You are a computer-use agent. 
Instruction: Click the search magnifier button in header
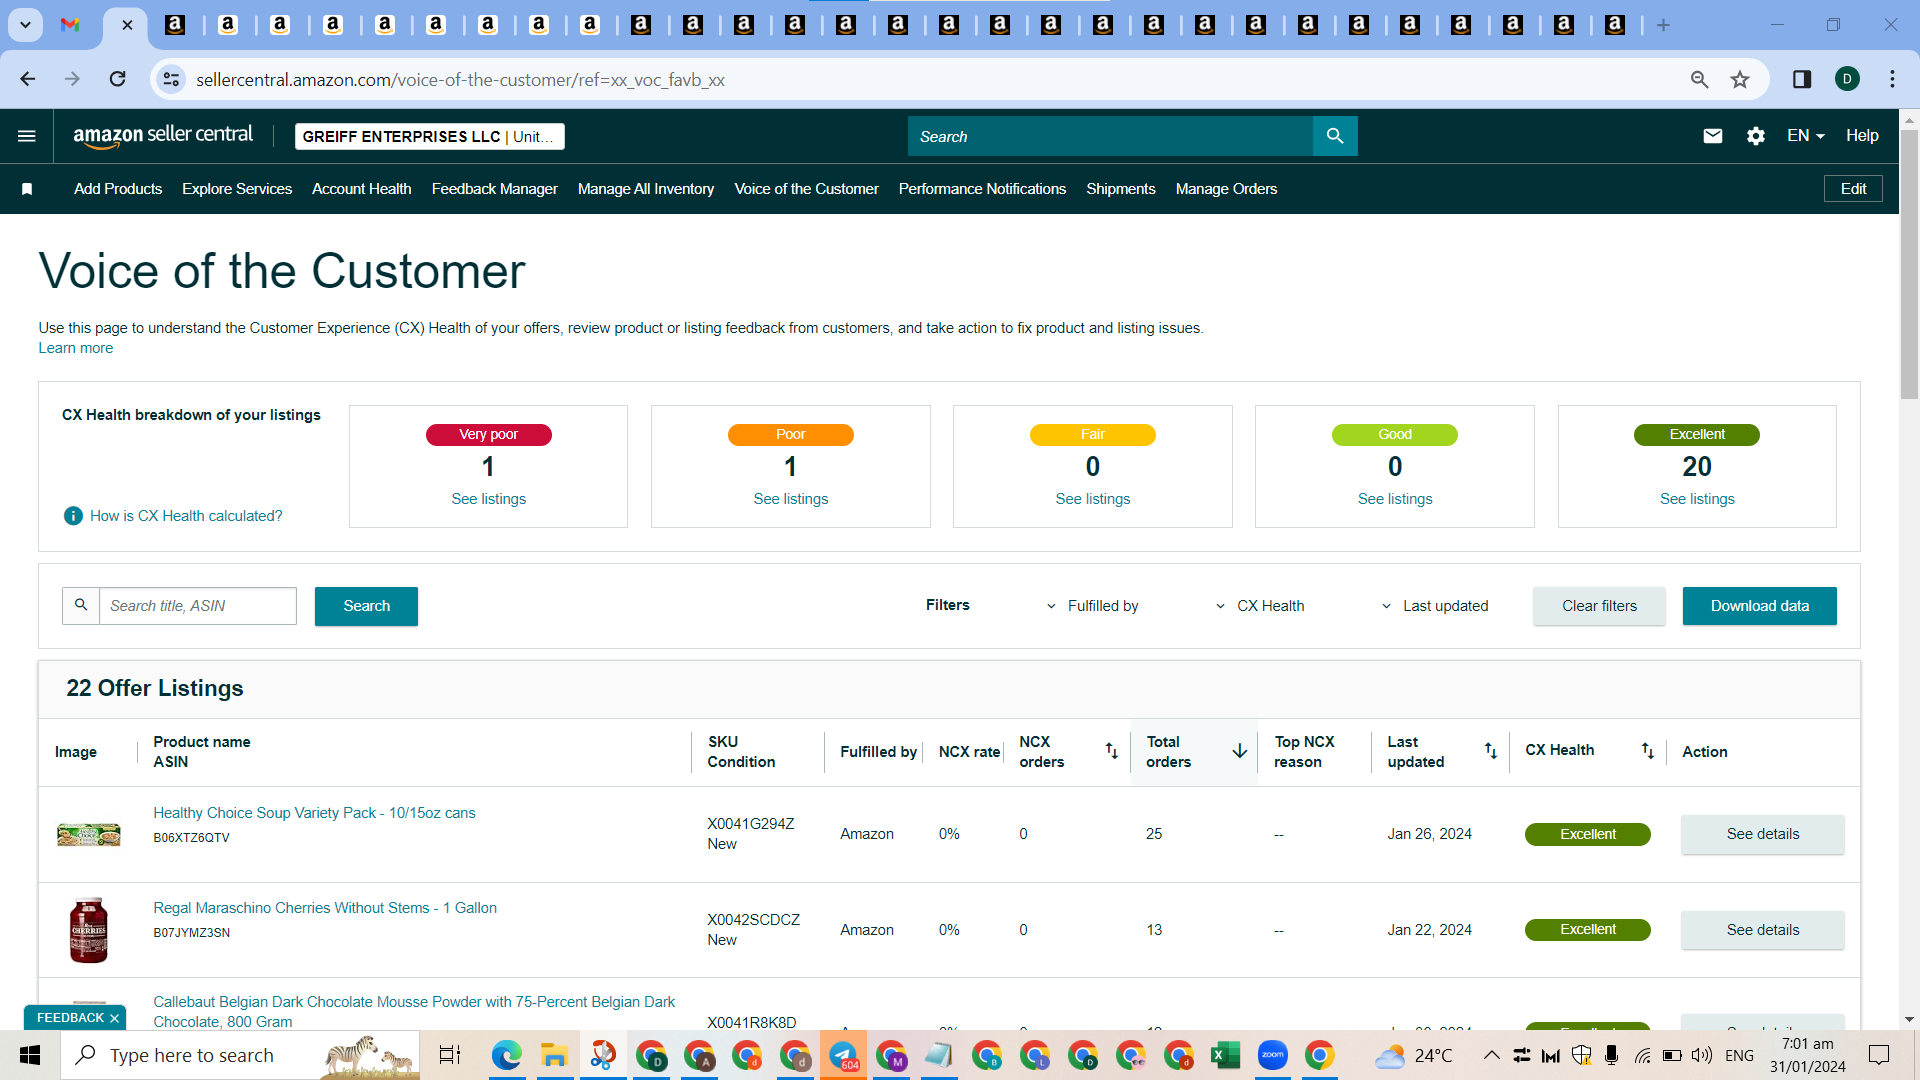[x=1335, y=136]
